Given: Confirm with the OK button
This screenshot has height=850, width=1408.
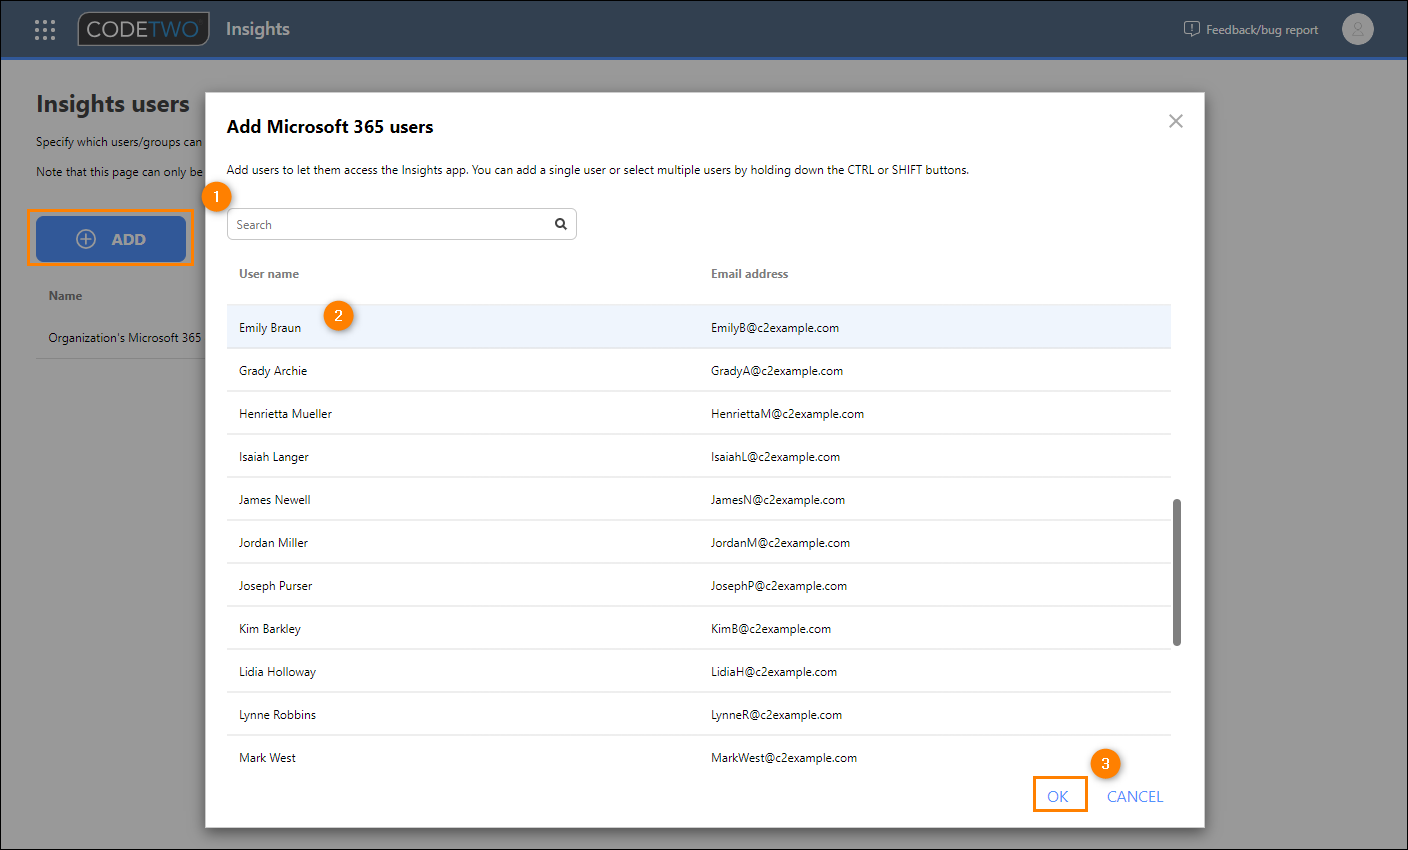Looking at the screenshot, I should 1059,796.
